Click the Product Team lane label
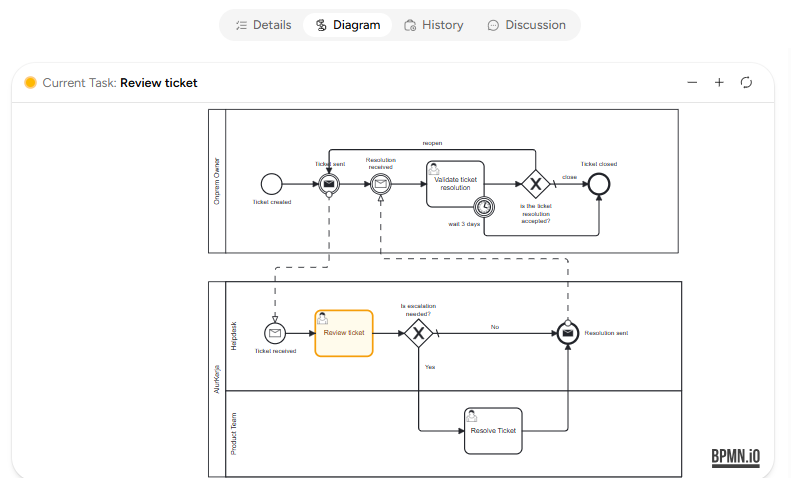791x478 pixels. (234, 434)
